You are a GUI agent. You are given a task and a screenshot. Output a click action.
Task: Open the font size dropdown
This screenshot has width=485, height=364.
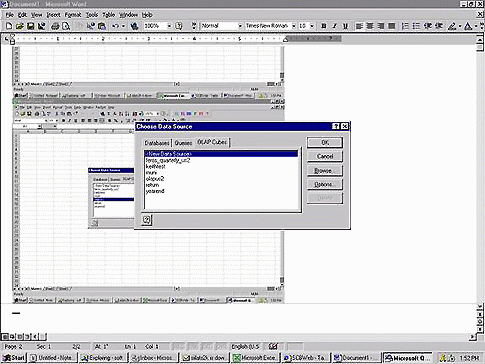(x=312, y=26)
